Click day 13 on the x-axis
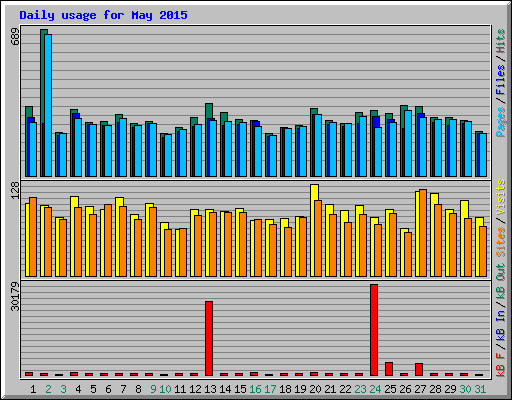 210,389
